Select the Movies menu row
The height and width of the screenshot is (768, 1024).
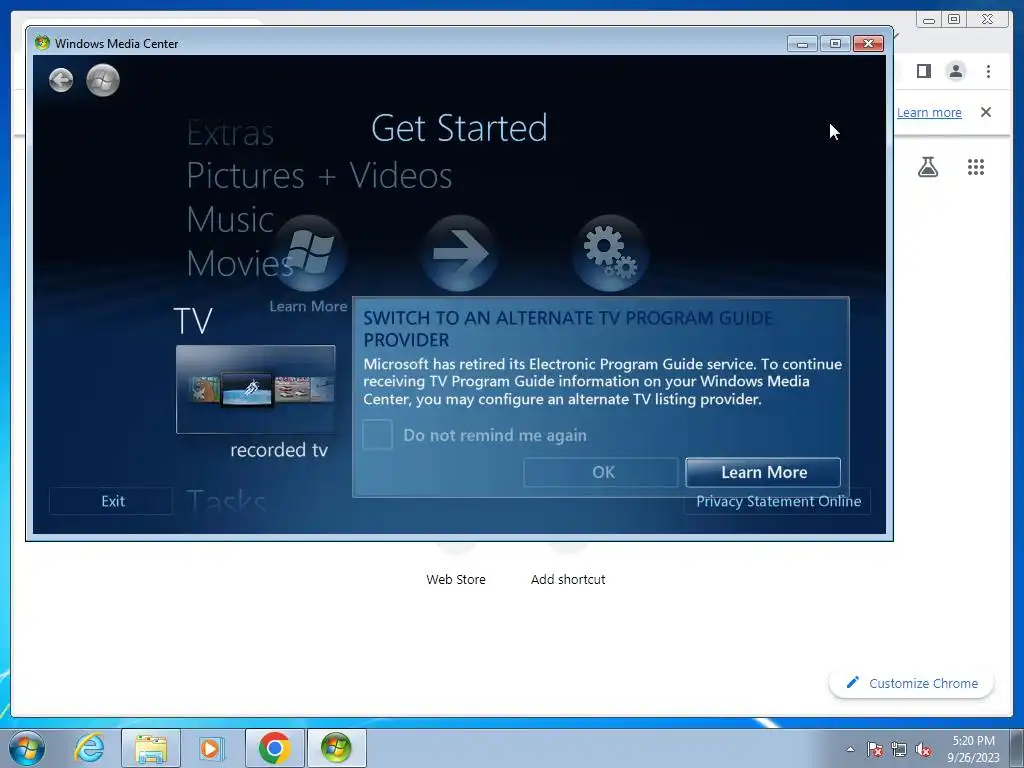[239, 263]
